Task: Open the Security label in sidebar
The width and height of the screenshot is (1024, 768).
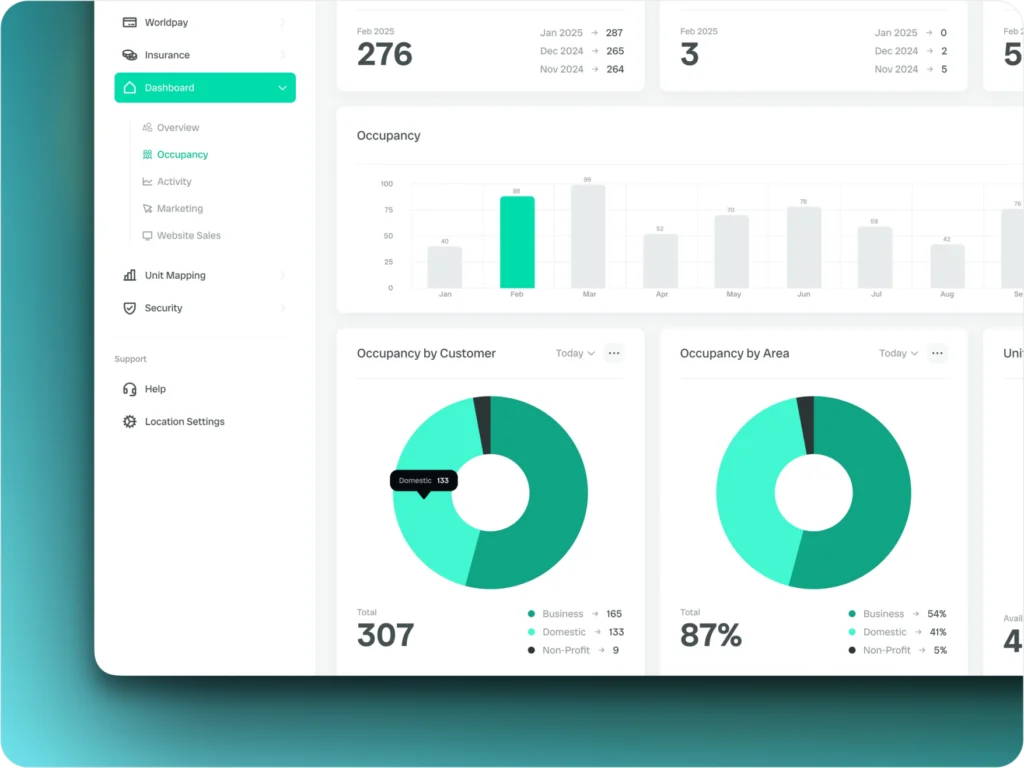Action: [x=163, y=308]
